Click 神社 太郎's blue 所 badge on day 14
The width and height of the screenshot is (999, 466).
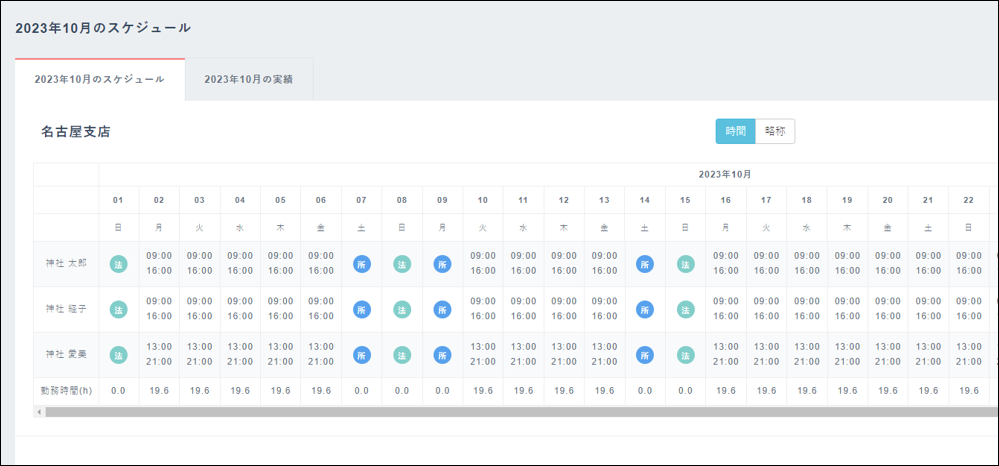pyautogui.click(x=645, y=264)
